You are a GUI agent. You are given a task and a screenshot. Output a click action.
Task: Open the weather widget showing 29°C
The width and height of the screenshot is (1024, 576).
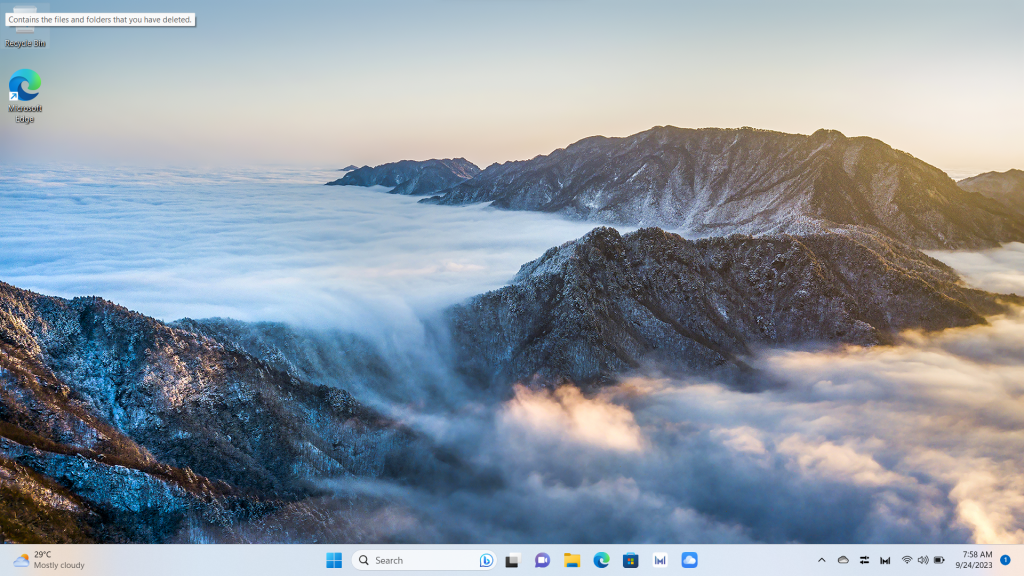49,560
